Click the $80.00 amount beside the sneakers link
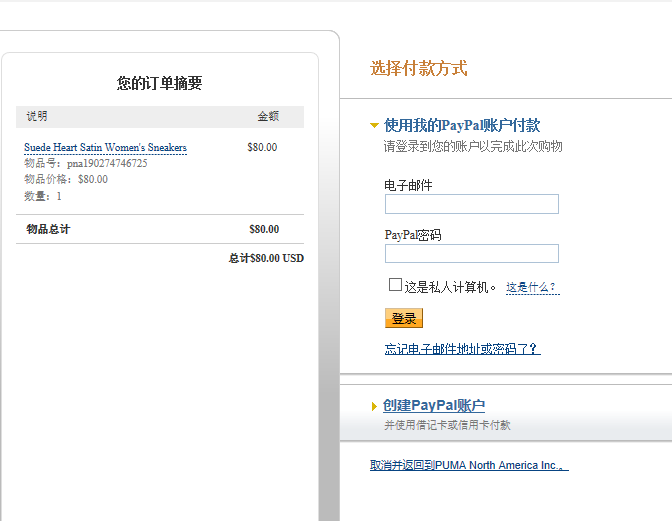Viewport: 672px width, 521px height. coord(262,147)
